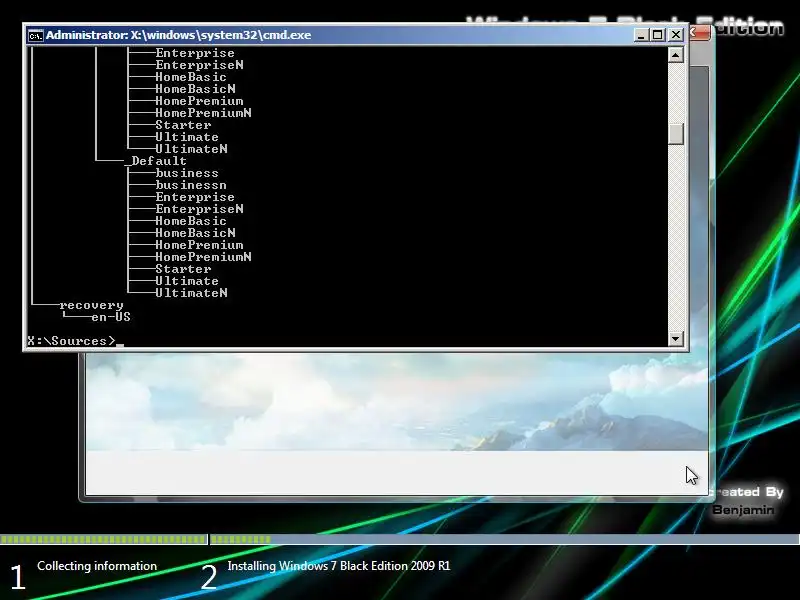This screenshot has width=800, height=600.
Task: Click the Starter entry under _Default
Action: [183, 269]
